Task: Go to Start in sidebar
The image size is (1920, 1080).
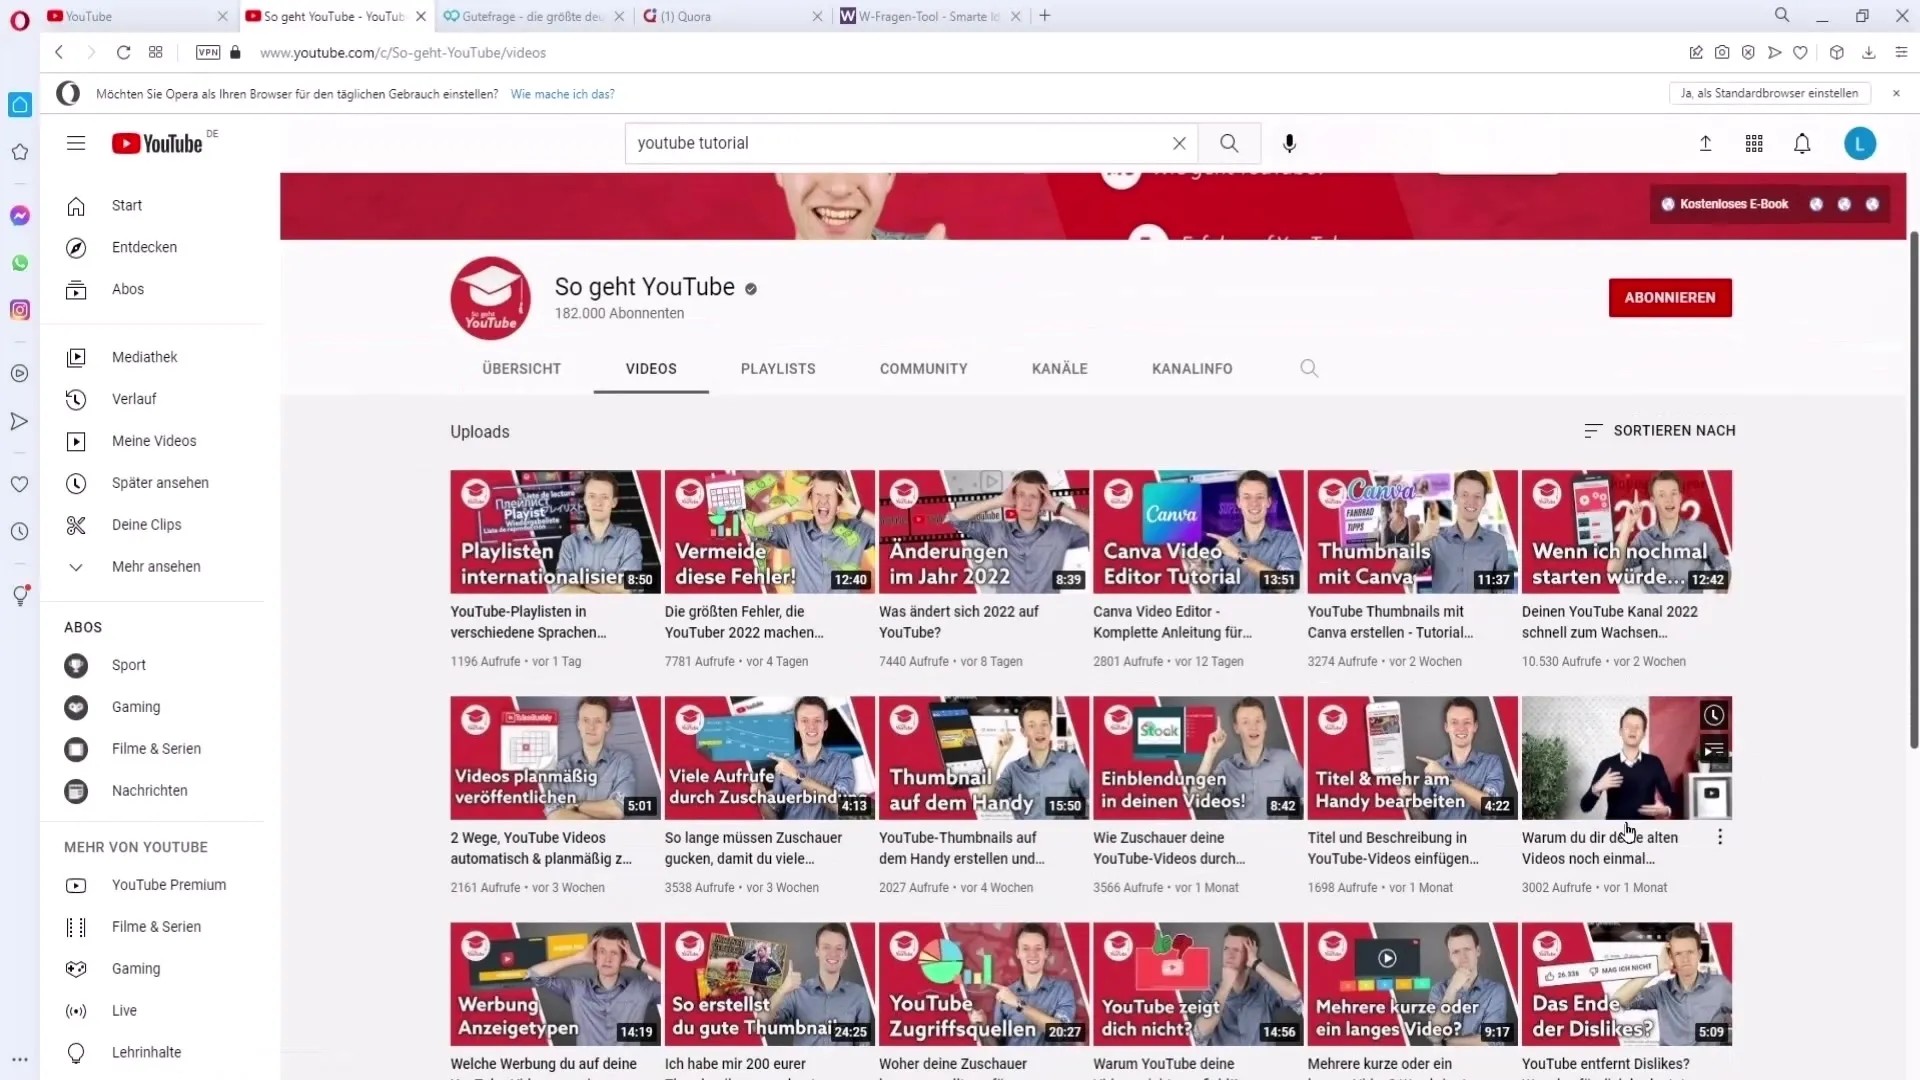Action: (x=152, y=205)
